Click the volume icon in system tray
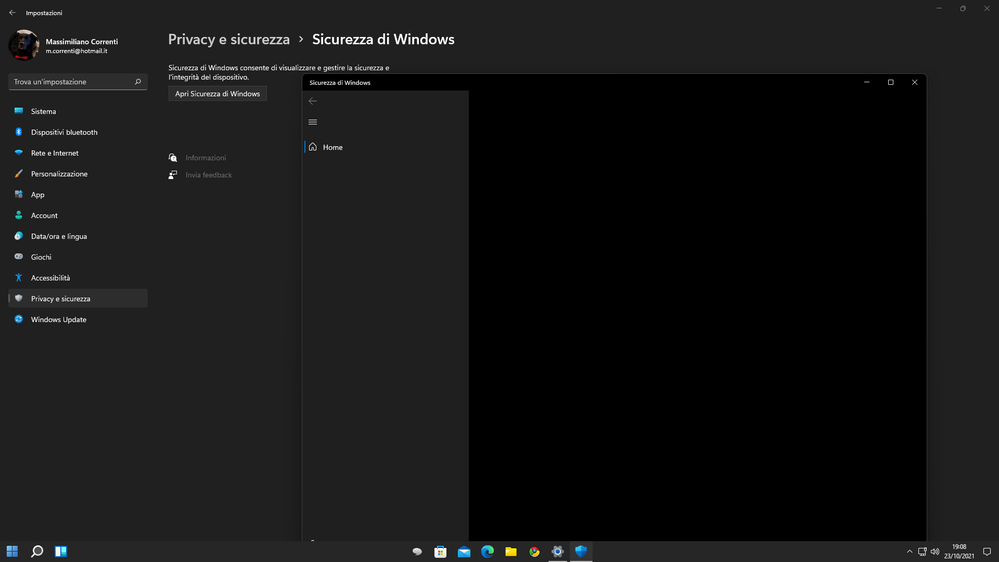 [935, 552]
